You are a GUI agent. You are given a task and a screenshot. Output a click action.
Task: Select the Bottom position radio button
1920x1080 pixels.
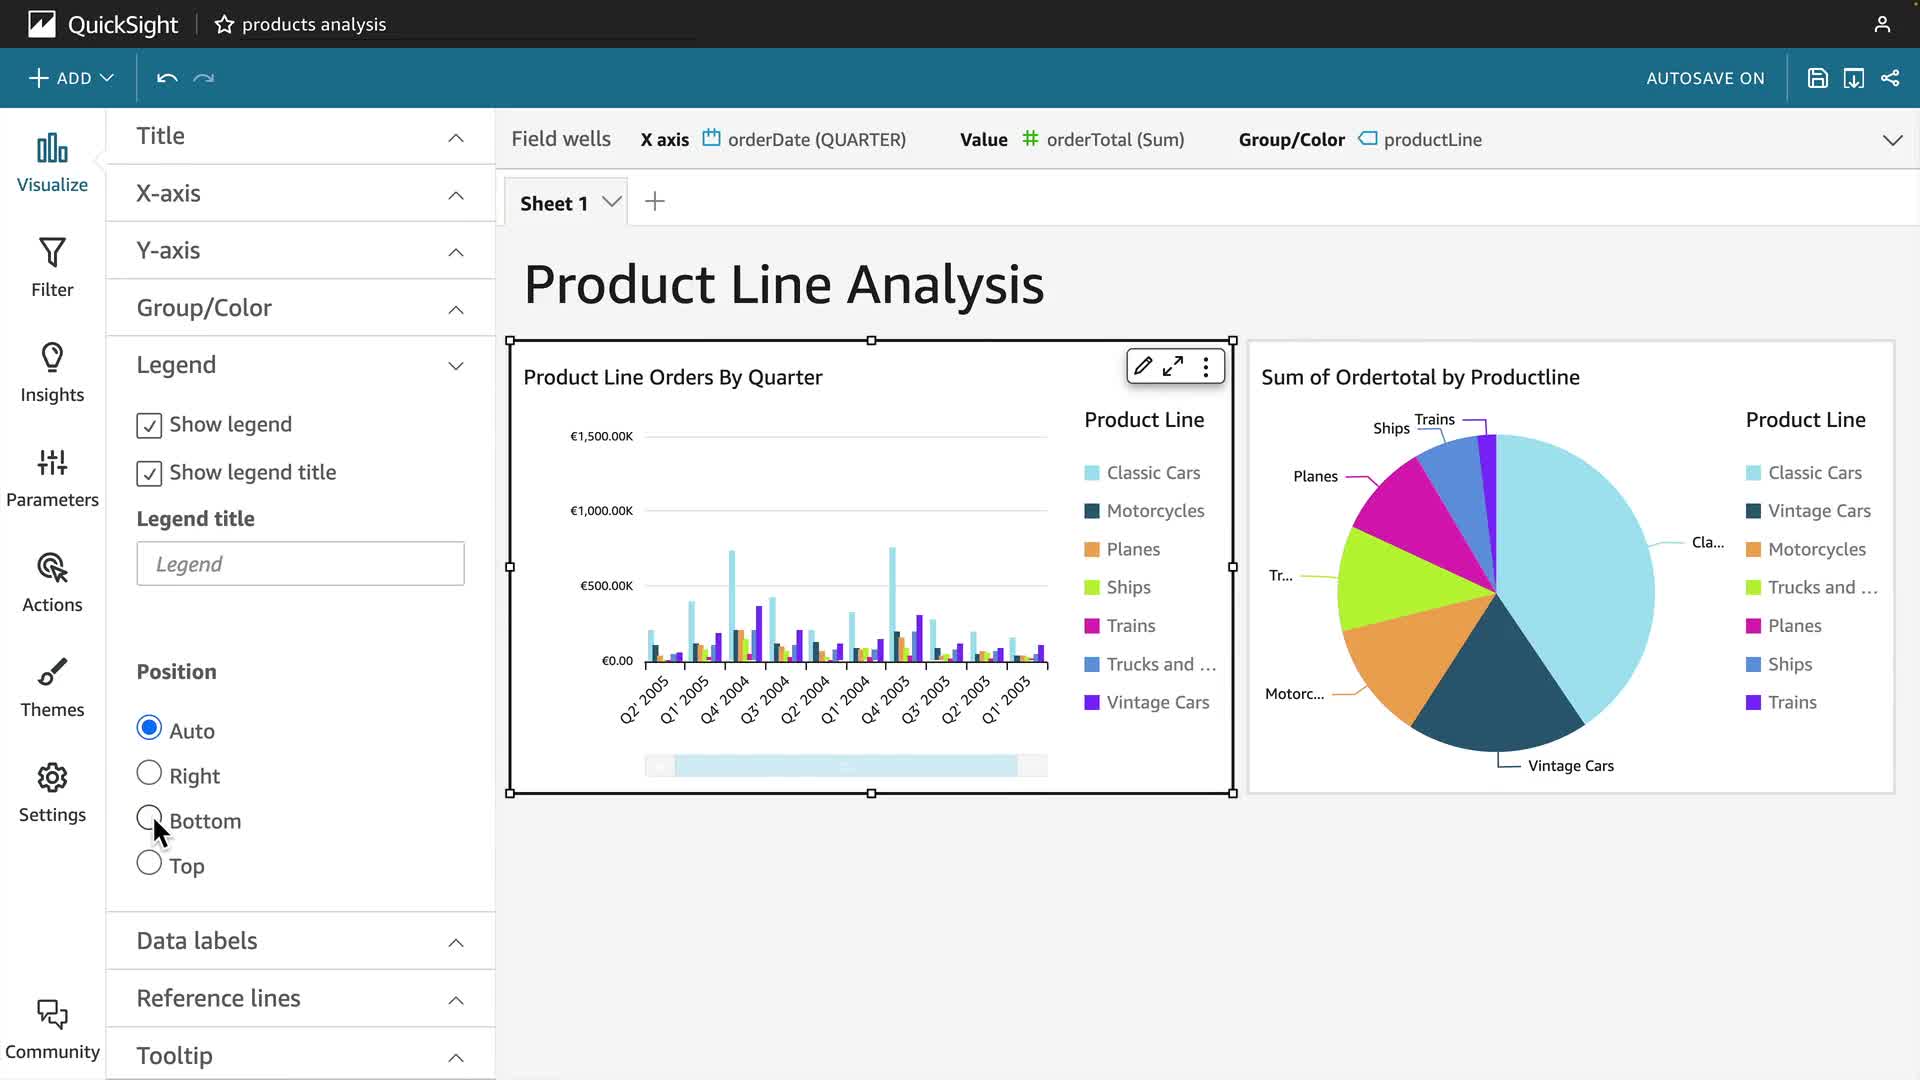(x=149, y=818)
